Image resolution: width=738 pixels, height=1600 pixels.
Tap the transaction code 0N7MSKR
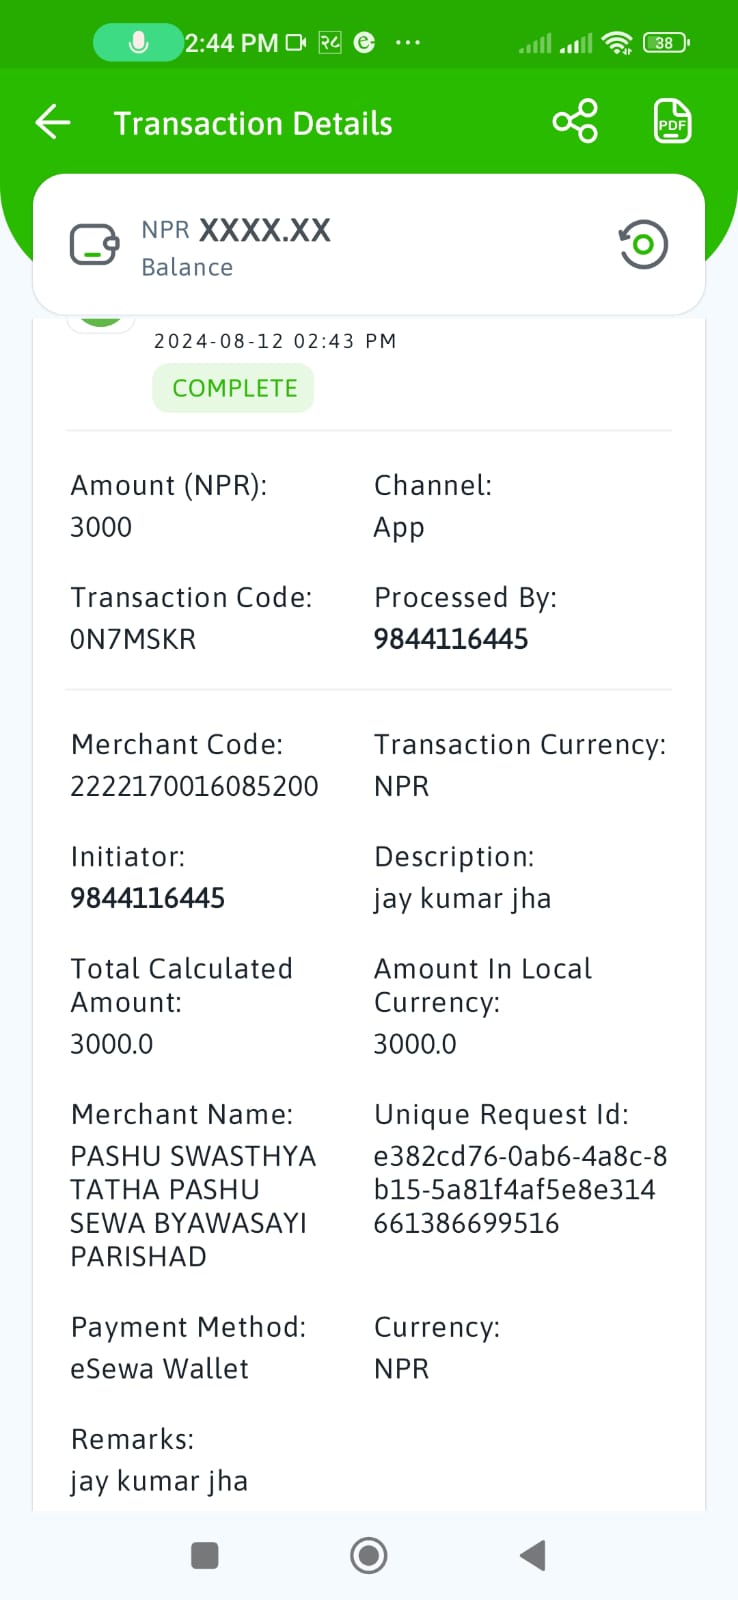pos(133,639)
